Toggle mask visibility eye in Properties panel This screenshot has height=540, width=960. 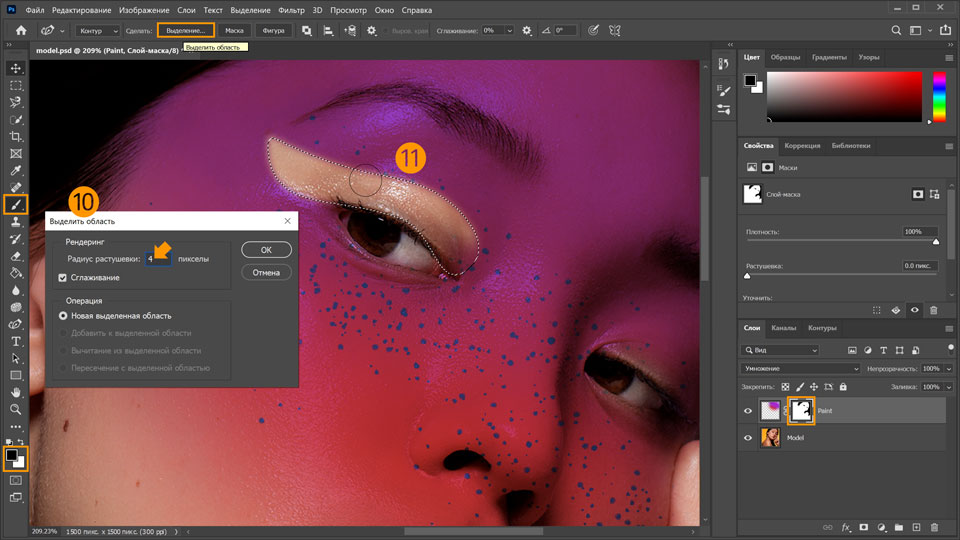tap(915, 310)
